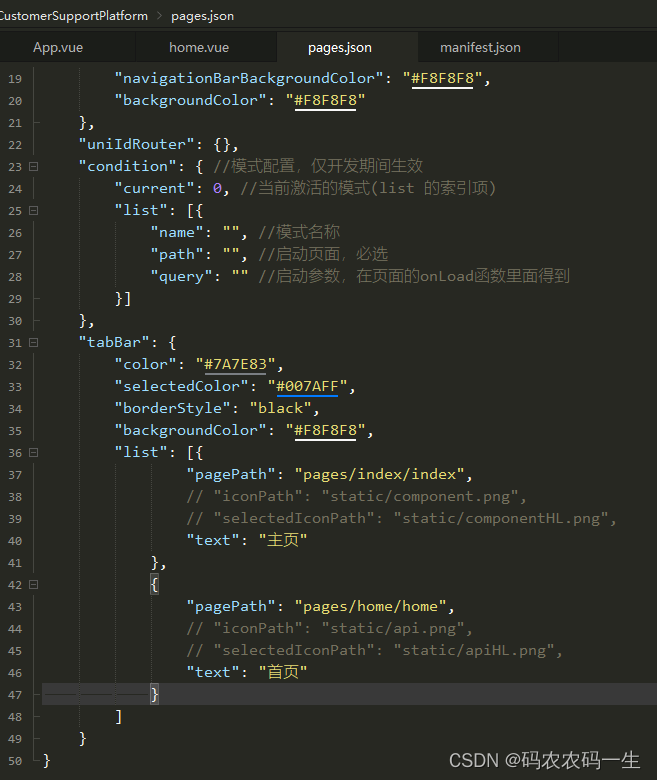Image resolution: width=657 pixels, height=780 pixels.
Task: Collapse the fold at line 23 condition
Action: coord(34,166)
